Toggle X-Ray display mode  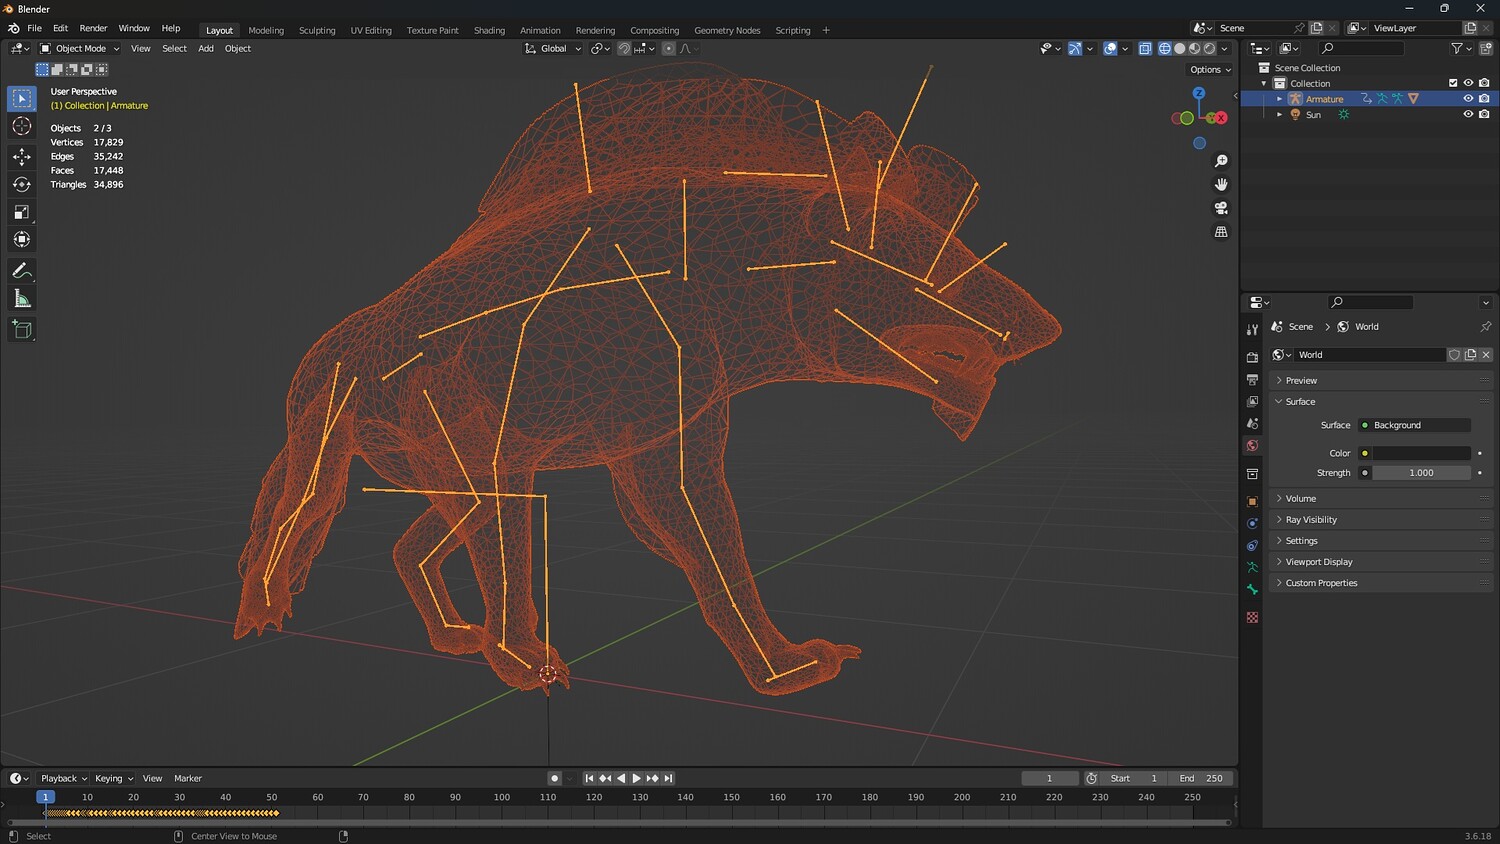[1145, 48]
